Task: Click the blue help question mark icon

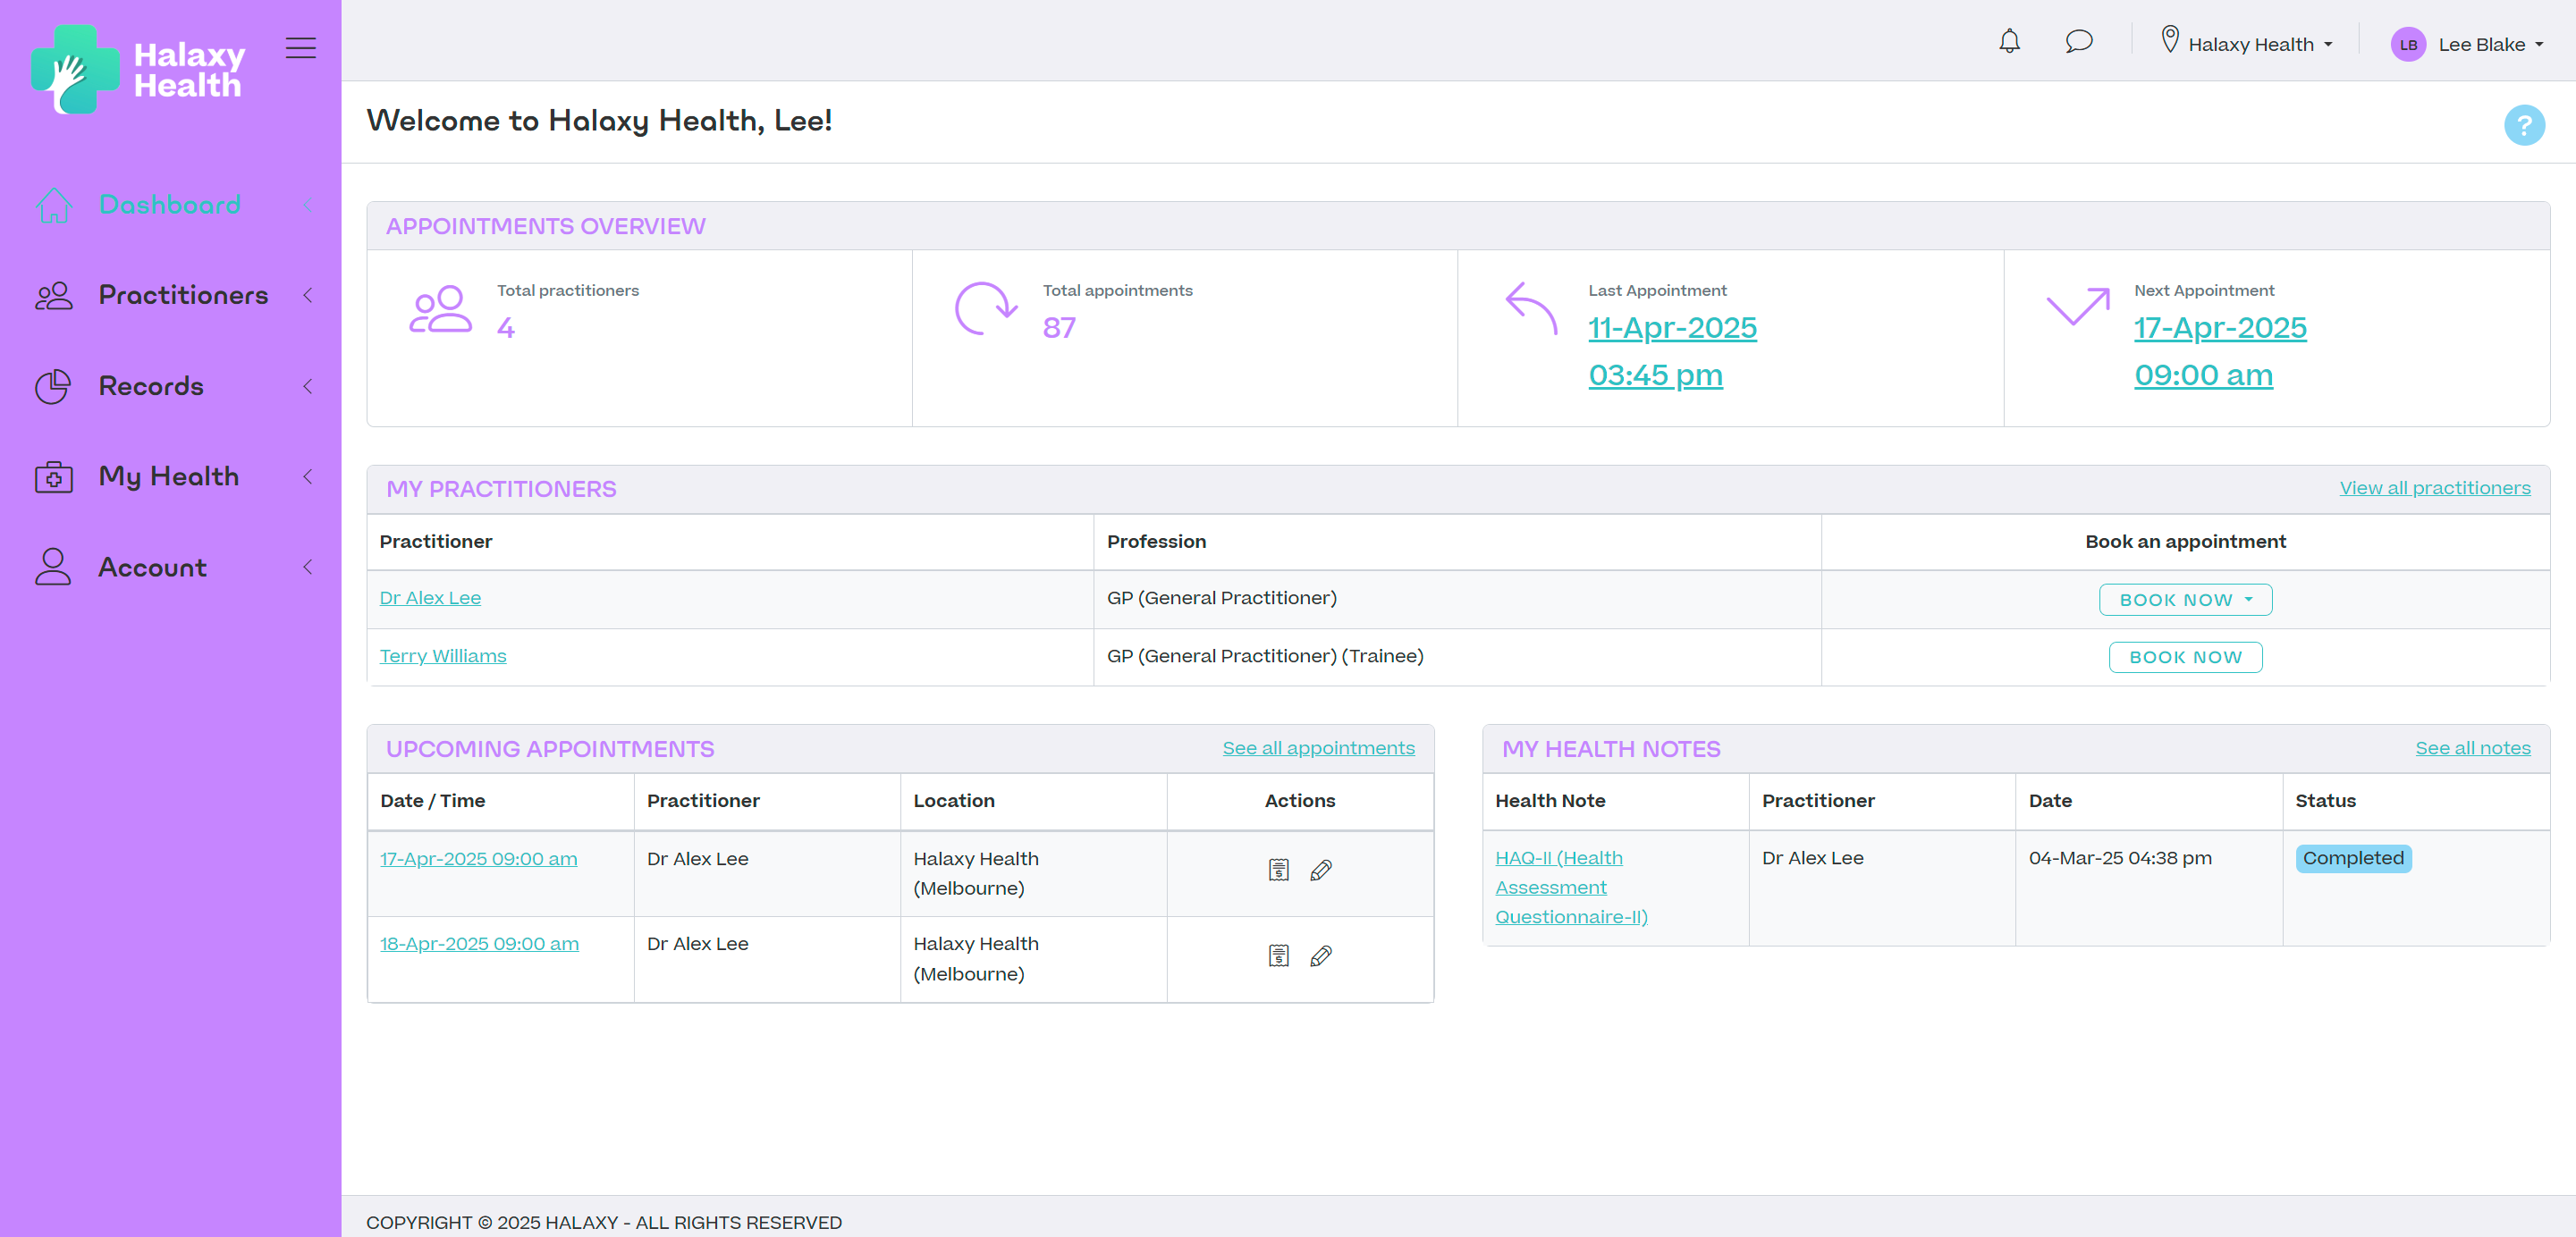Action: point(2524,125)
